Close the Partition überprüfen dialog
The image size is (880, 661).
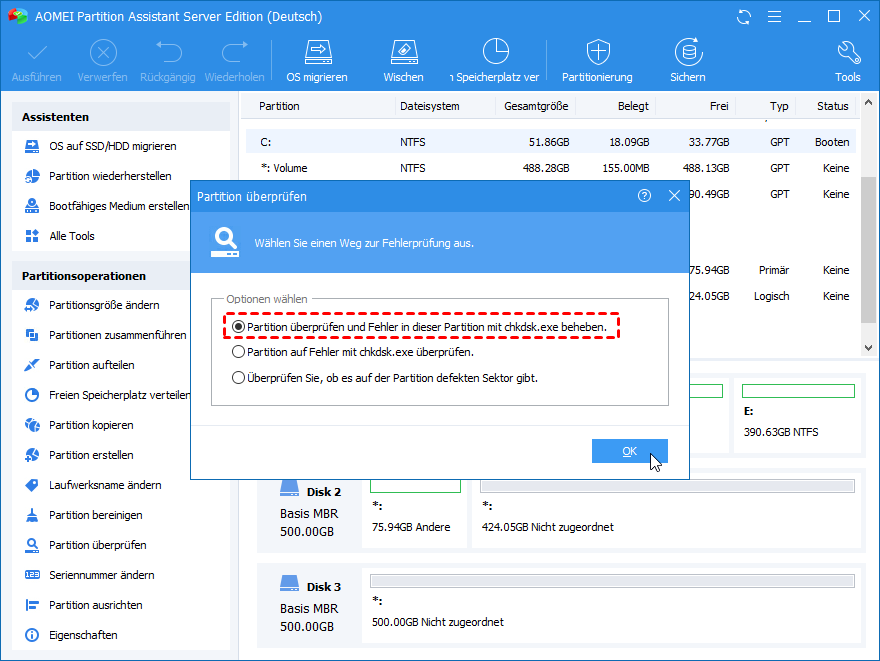675,196
